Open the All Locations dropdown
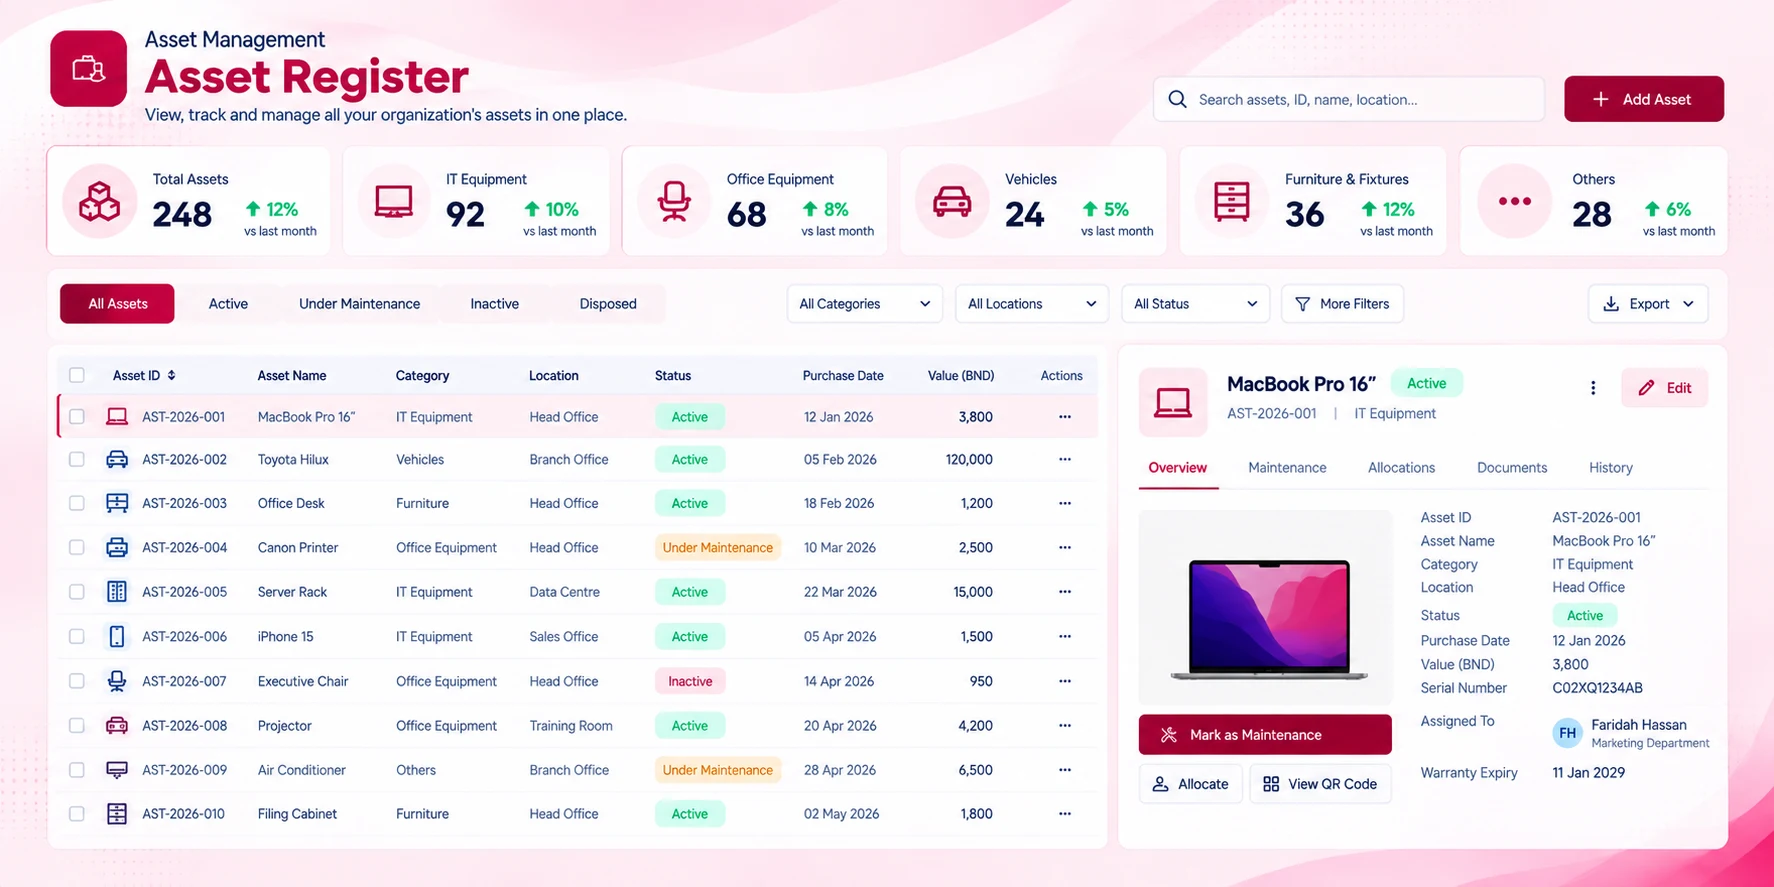This screenshot has width=1774, height=887. click(x=1031, y=304)
